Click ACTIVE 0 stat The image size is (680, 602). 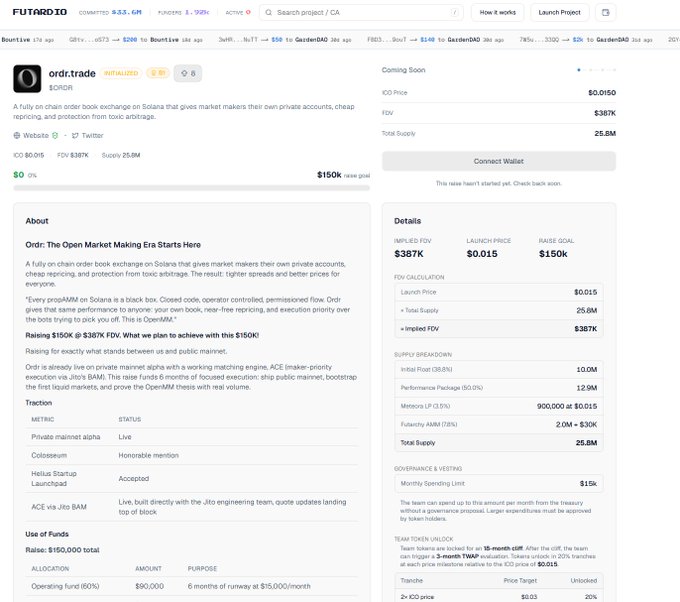pos(238,12)
